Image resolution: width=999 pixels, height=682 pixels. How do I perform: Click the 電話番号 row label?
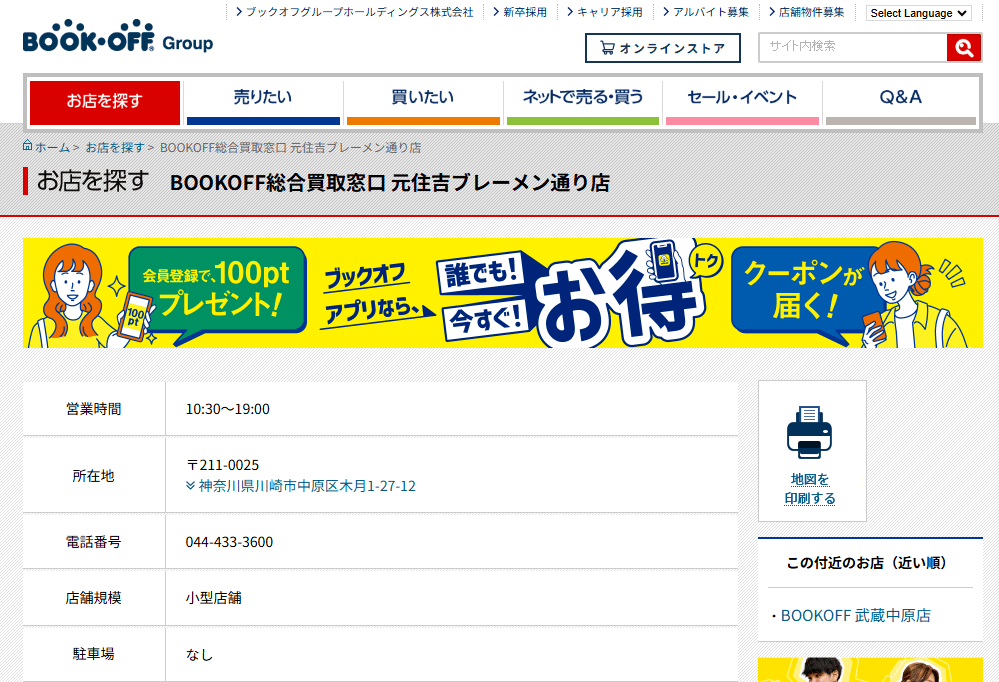(x=94, y=542)
